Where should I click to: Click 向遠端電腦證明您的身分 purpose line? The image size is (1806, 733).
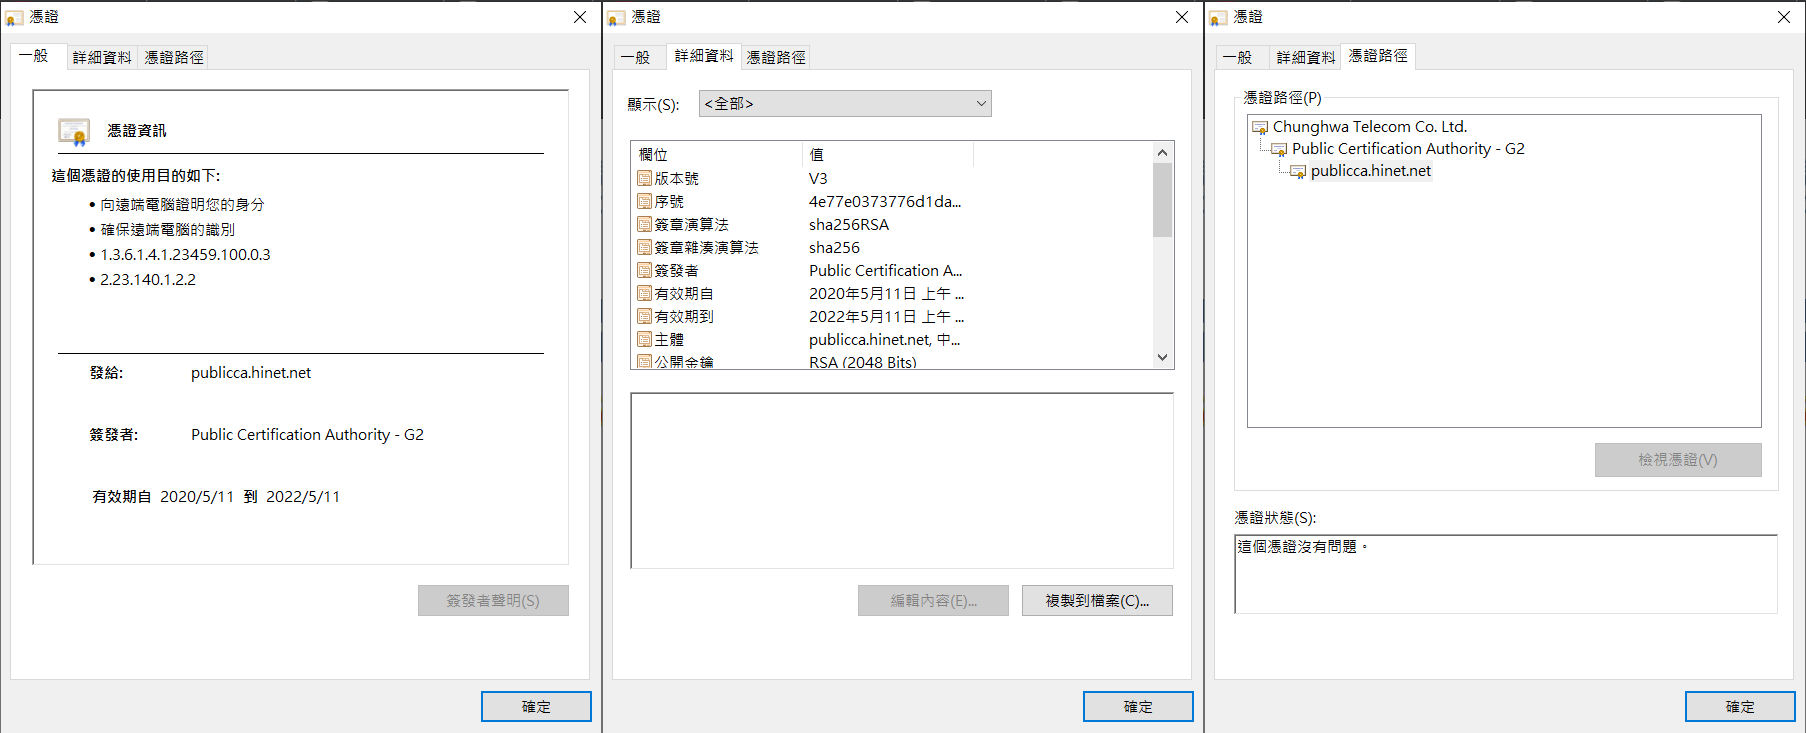(182, 204)
